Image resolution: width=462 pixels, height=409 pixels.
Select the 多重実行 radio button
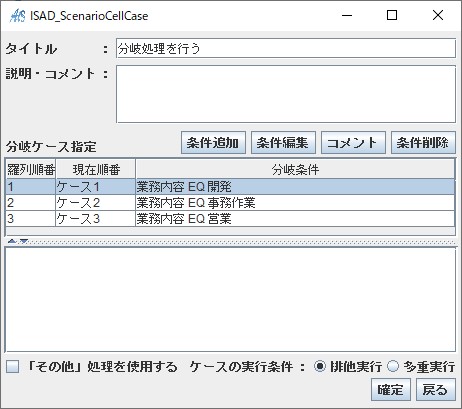(393, 366)
